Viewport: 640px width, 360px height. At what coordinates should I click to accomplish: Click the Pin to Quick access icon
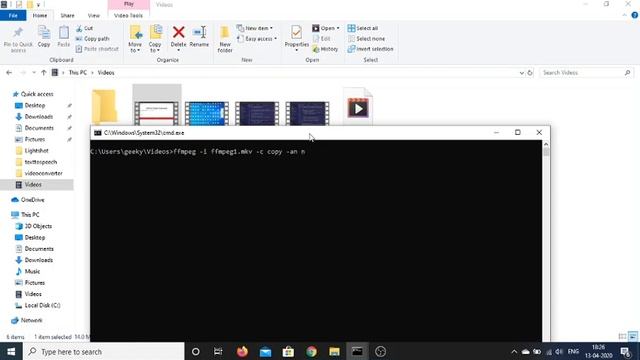[x=18, y=39]
